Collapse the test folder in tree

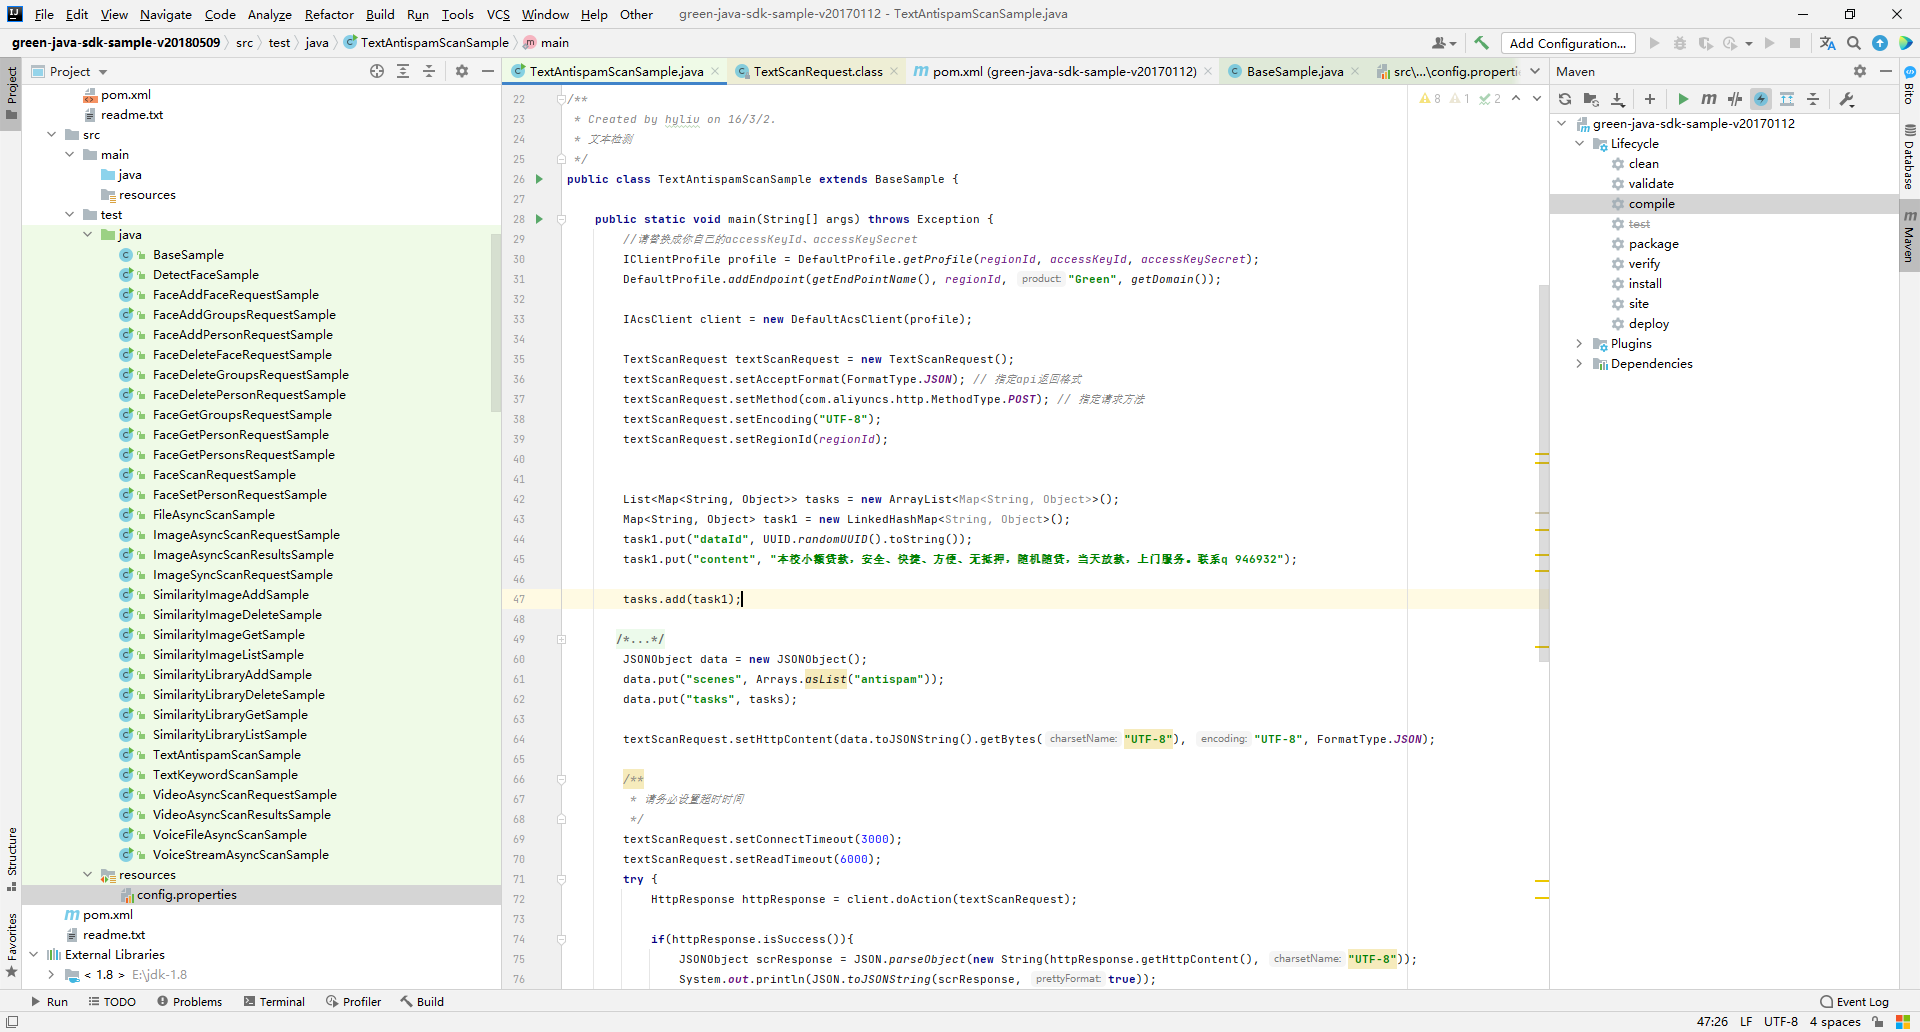[x=69, y=214]
